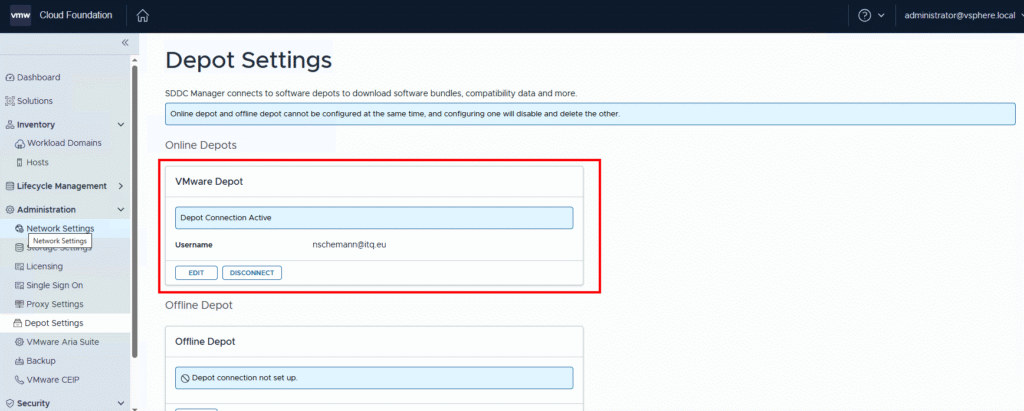
Task: Expand the Lifecycle Management section
Action: [121, 186]
